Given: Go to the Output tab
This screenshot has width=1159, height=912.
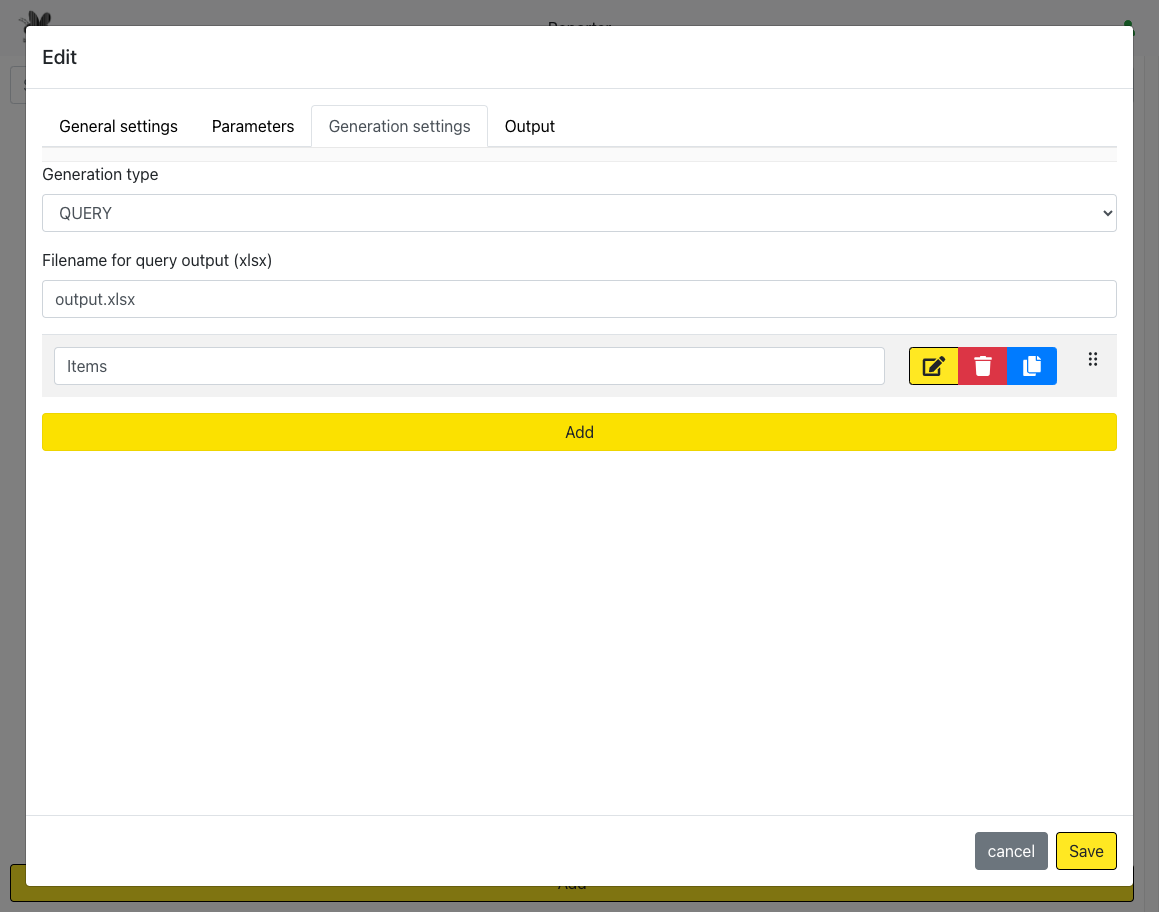Looking at the screenshot, I should click(x=529, y=126).
